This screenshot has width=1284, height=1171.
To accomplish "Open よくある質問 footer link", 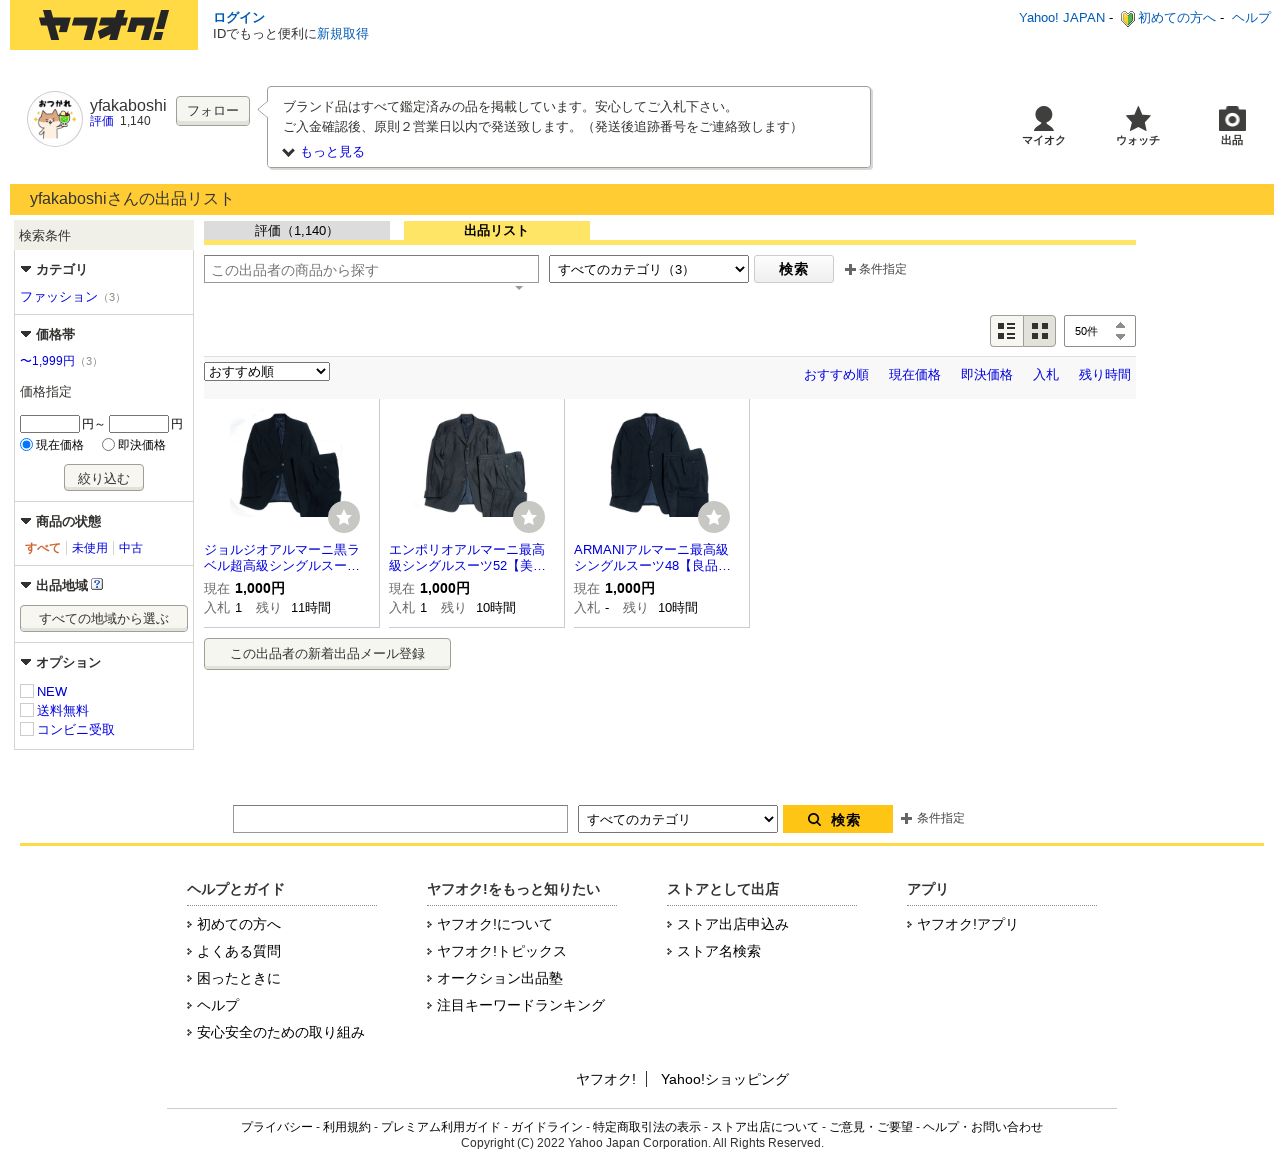I will (239, 951).
